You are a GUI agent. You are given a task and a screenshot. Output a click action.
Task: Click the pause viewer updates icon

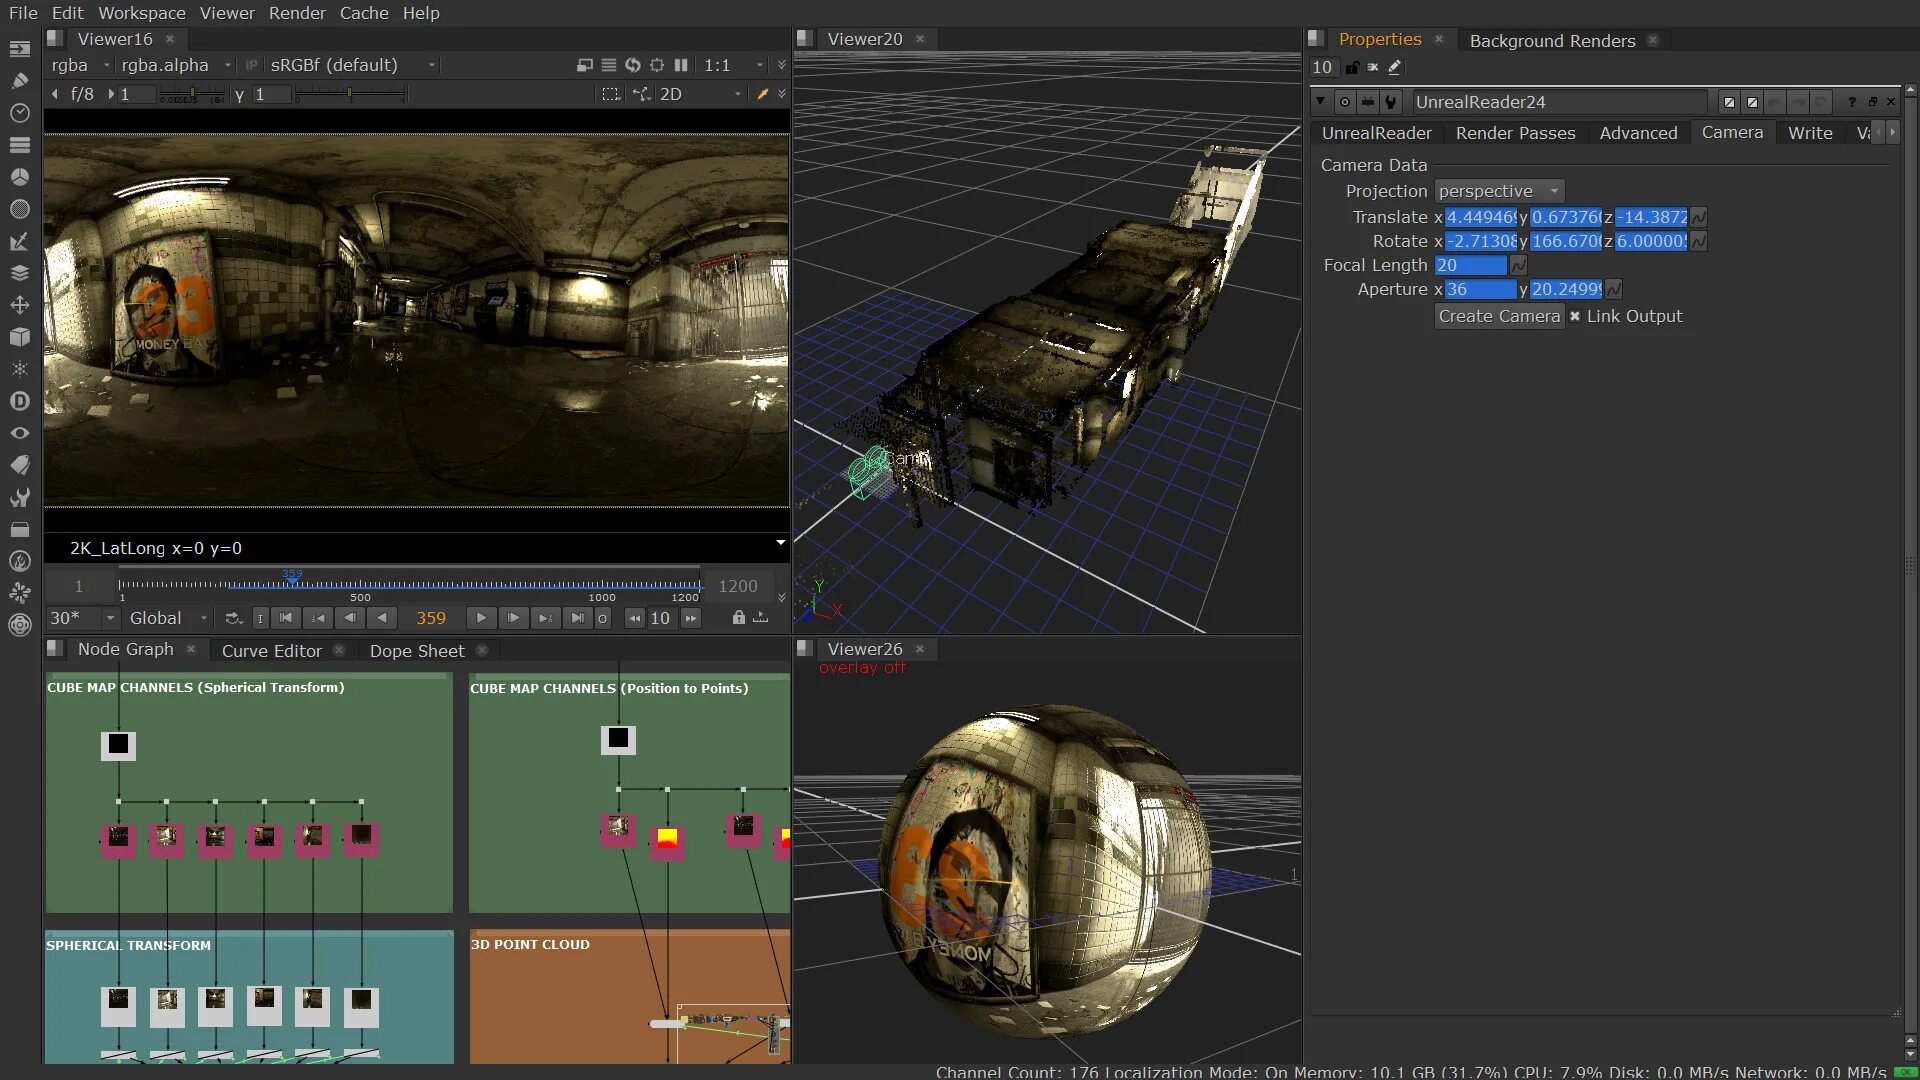pyautogui.click(x=681, y=65)
